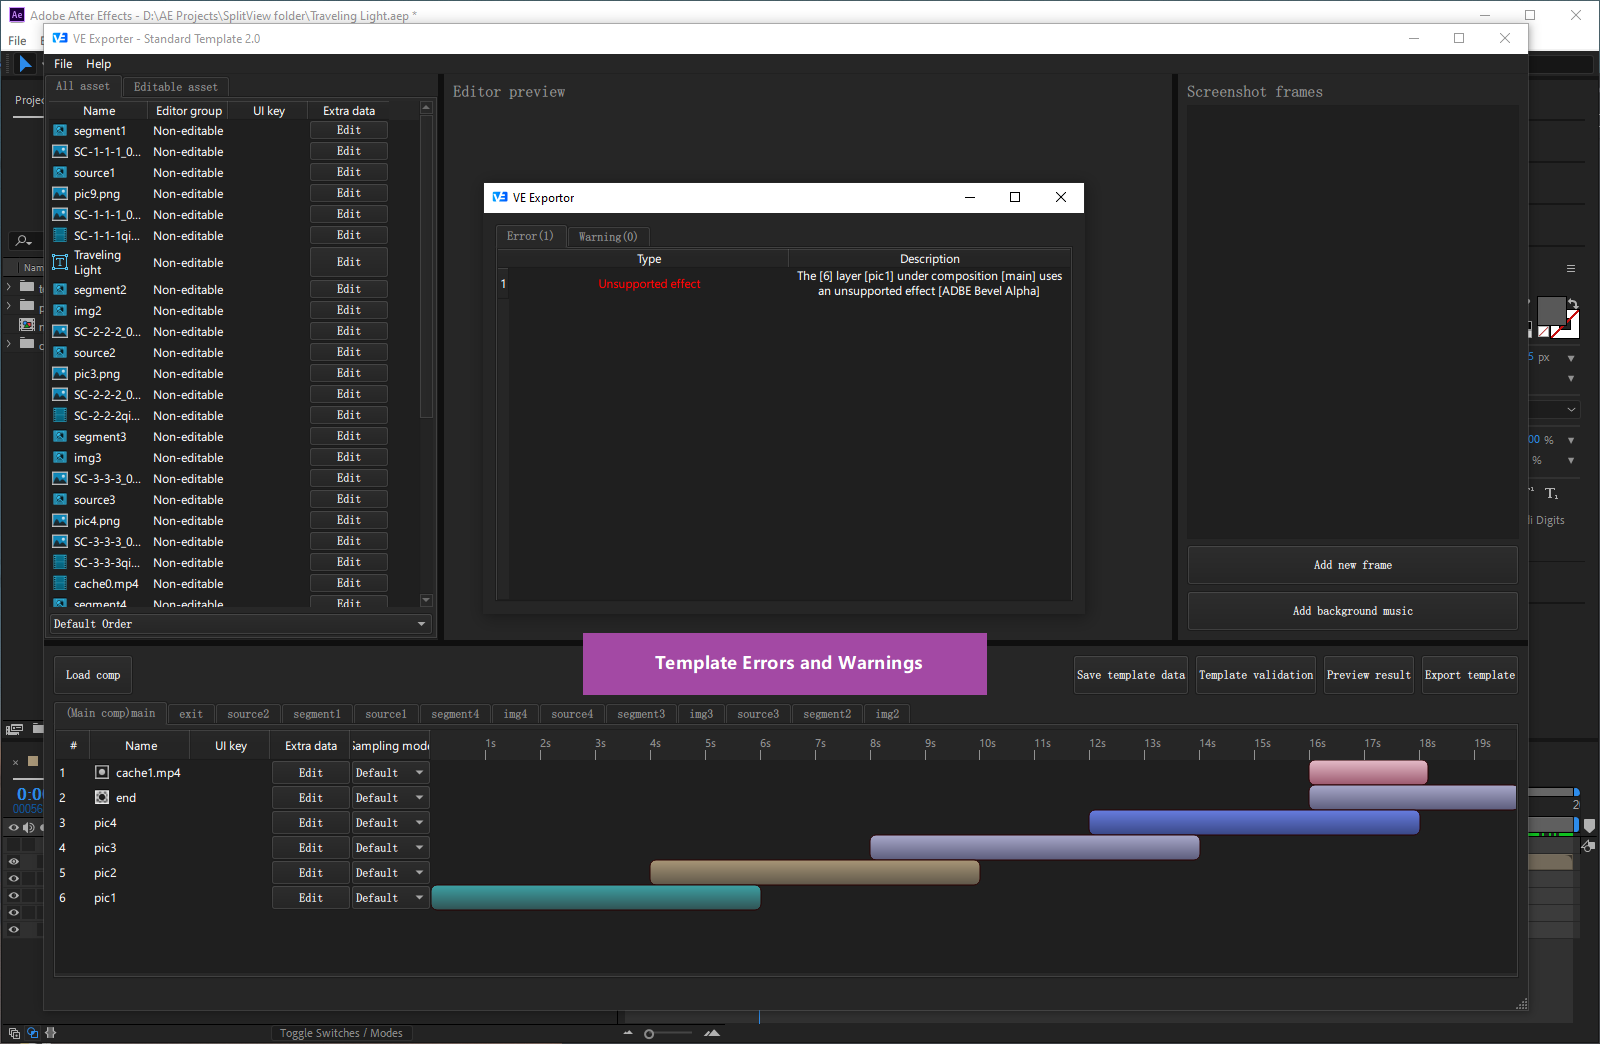Click the 'end' layer type icon
1600x1044 pixels.
click(102, 797)
